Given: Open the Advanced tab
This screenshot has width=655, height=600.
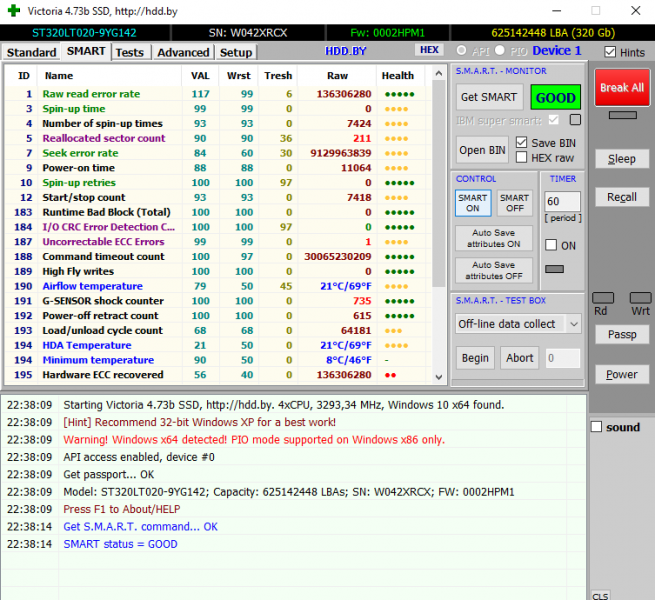Looking at the screenshot, I should [x=183, y=52].
